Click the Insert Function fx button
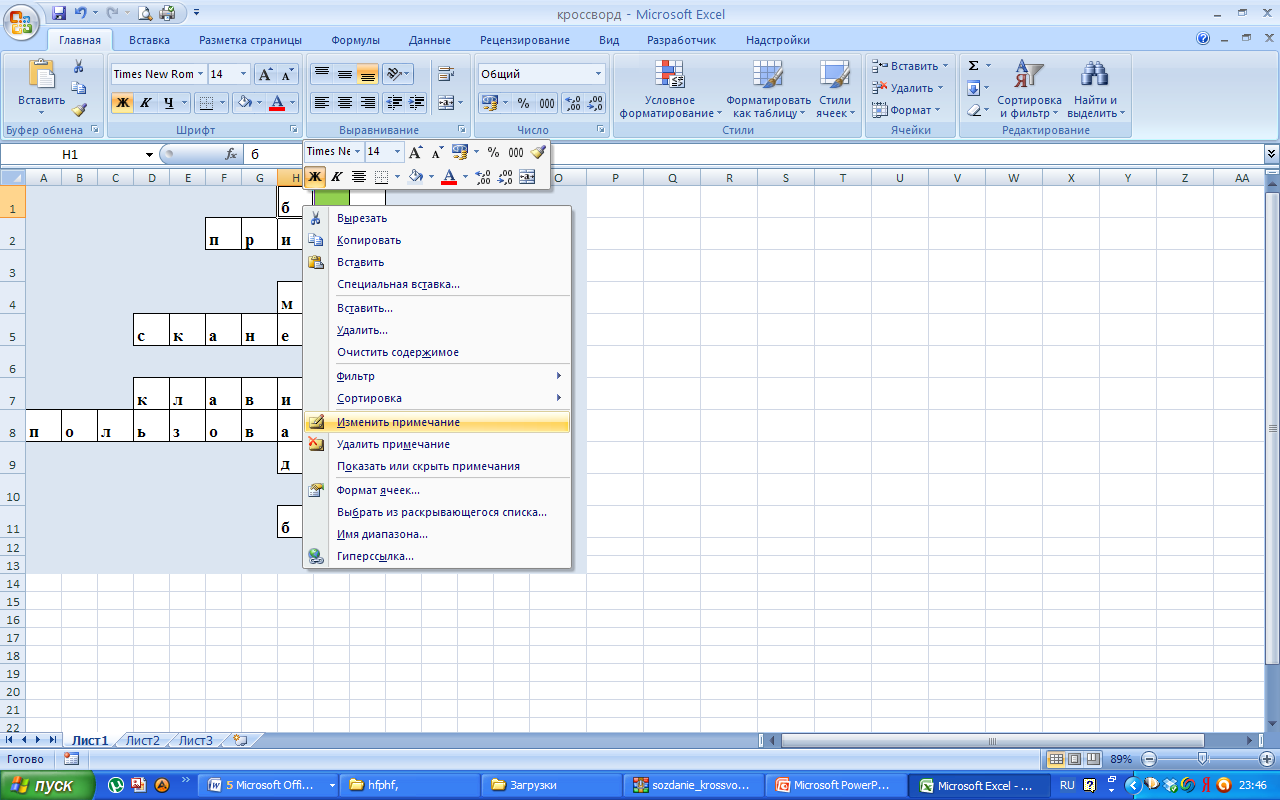Image resolution: width=1280 pixels, height=800 pixels. 231,154
